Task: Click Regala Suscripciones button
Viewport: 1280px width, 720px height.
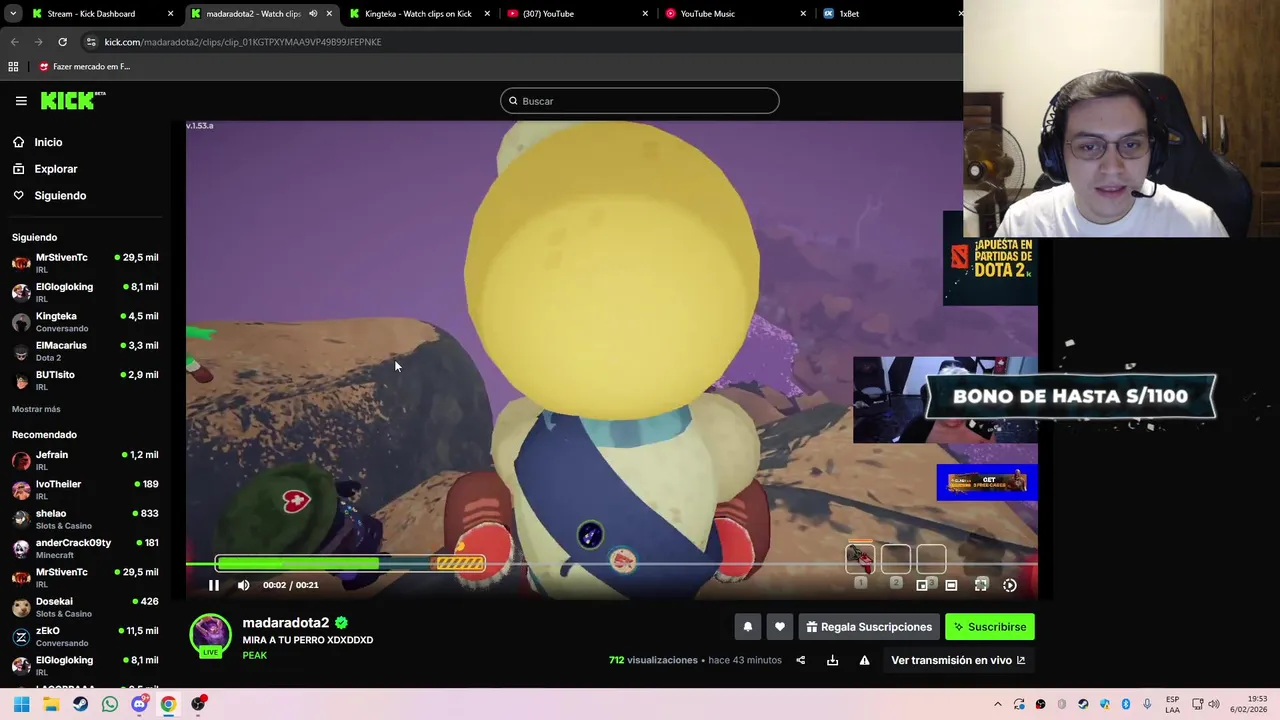Action: (869, 627)
